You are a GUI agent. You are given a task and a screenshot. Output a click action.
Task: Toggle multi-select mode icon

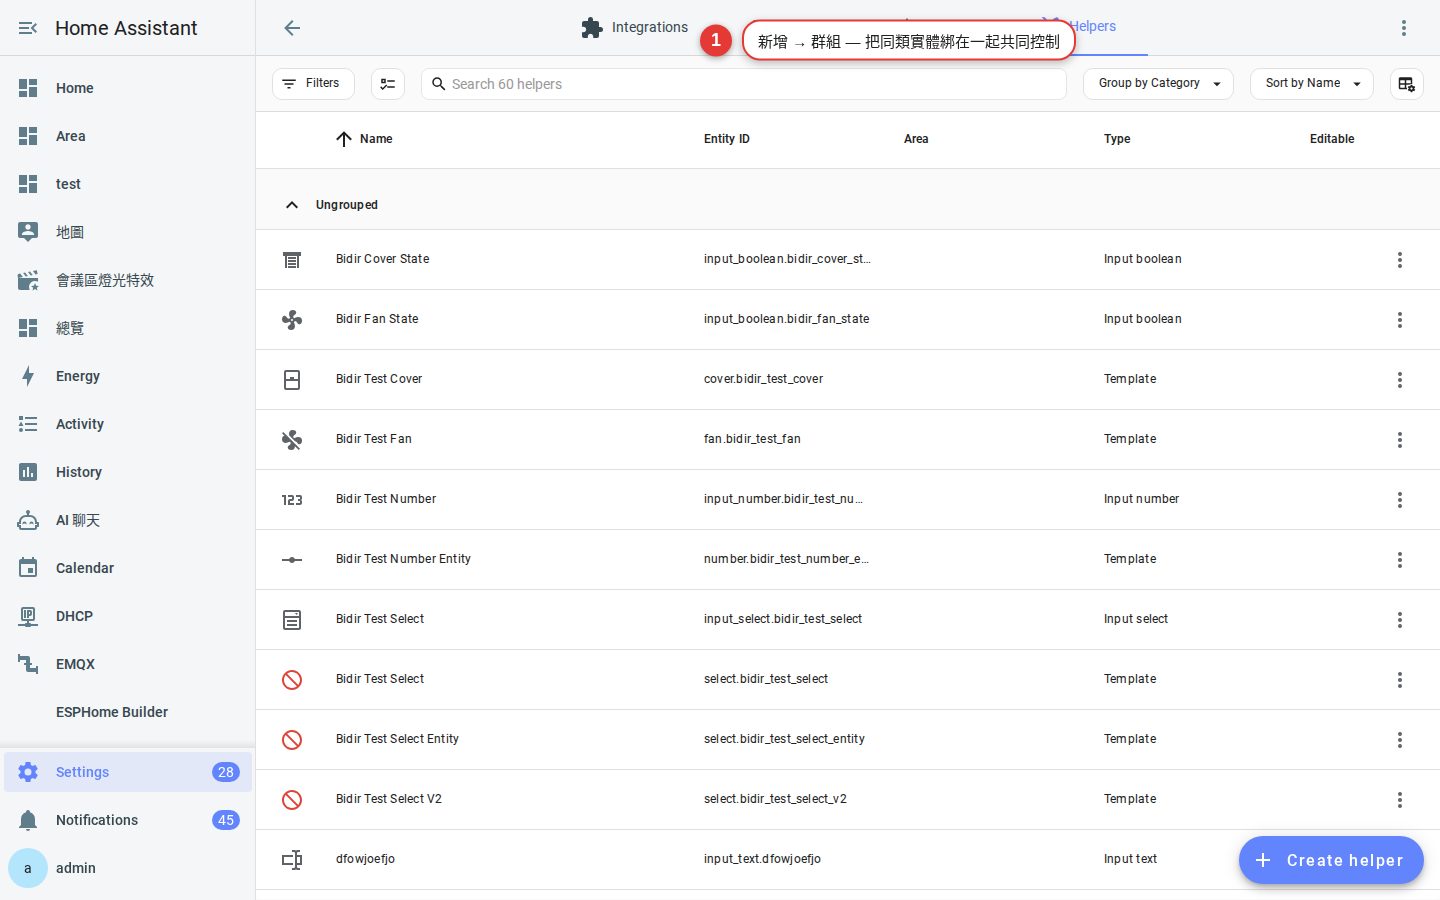pos(388,84)
